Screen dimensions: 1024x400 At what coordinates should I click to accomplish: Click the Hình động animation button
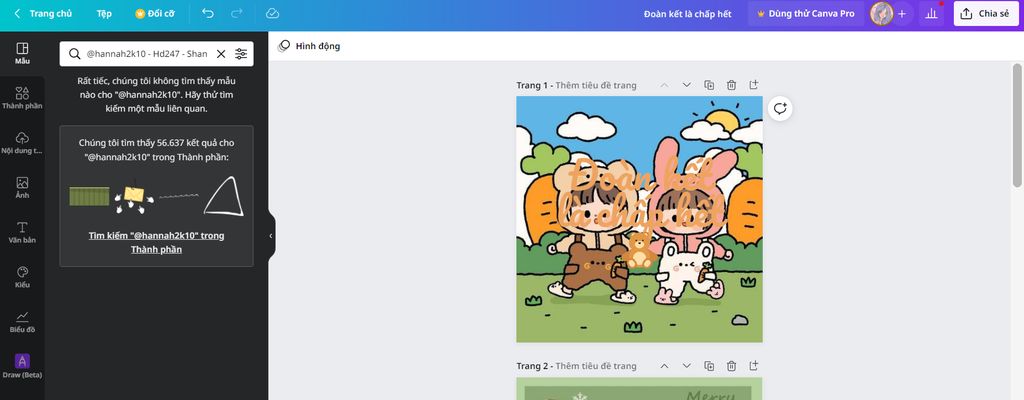point(309,46)
